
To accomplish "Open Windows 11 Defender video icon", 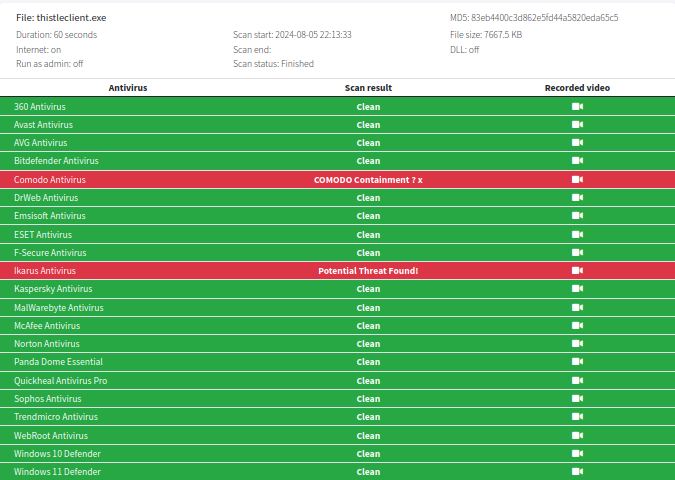I will (577, 472).
